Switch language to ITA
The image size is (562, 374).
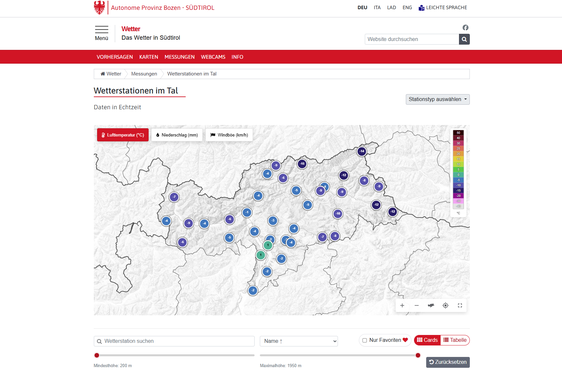point(377,8)
